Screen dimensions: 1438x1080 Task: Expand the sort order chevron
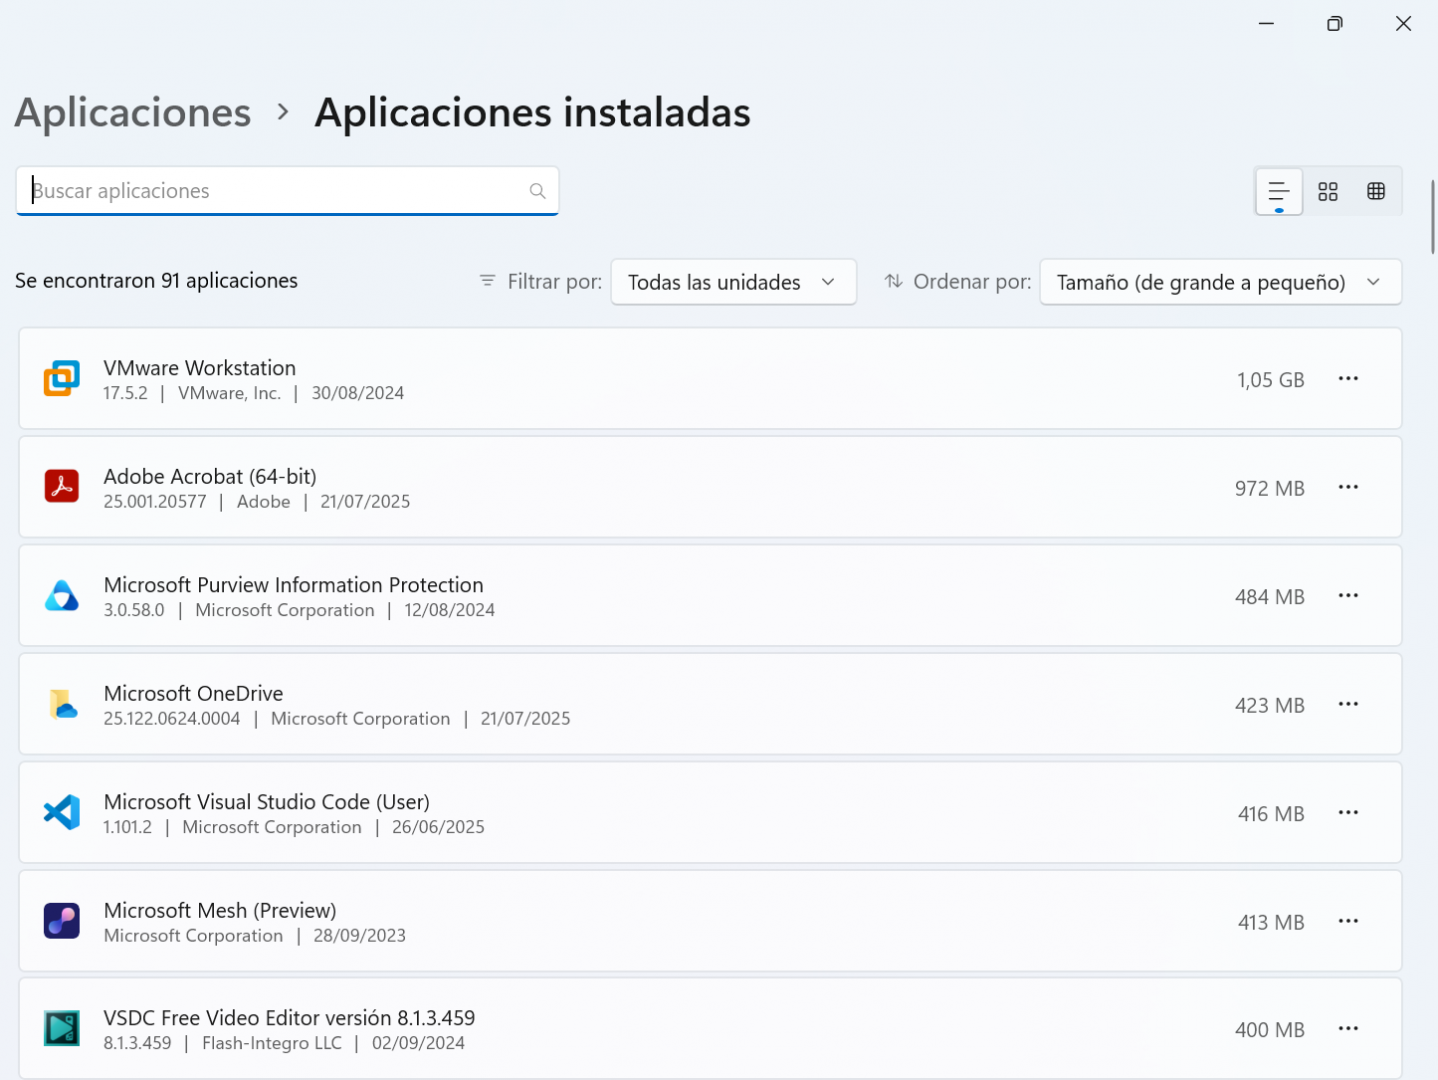pyautogui.click(x=1374, y=282)
